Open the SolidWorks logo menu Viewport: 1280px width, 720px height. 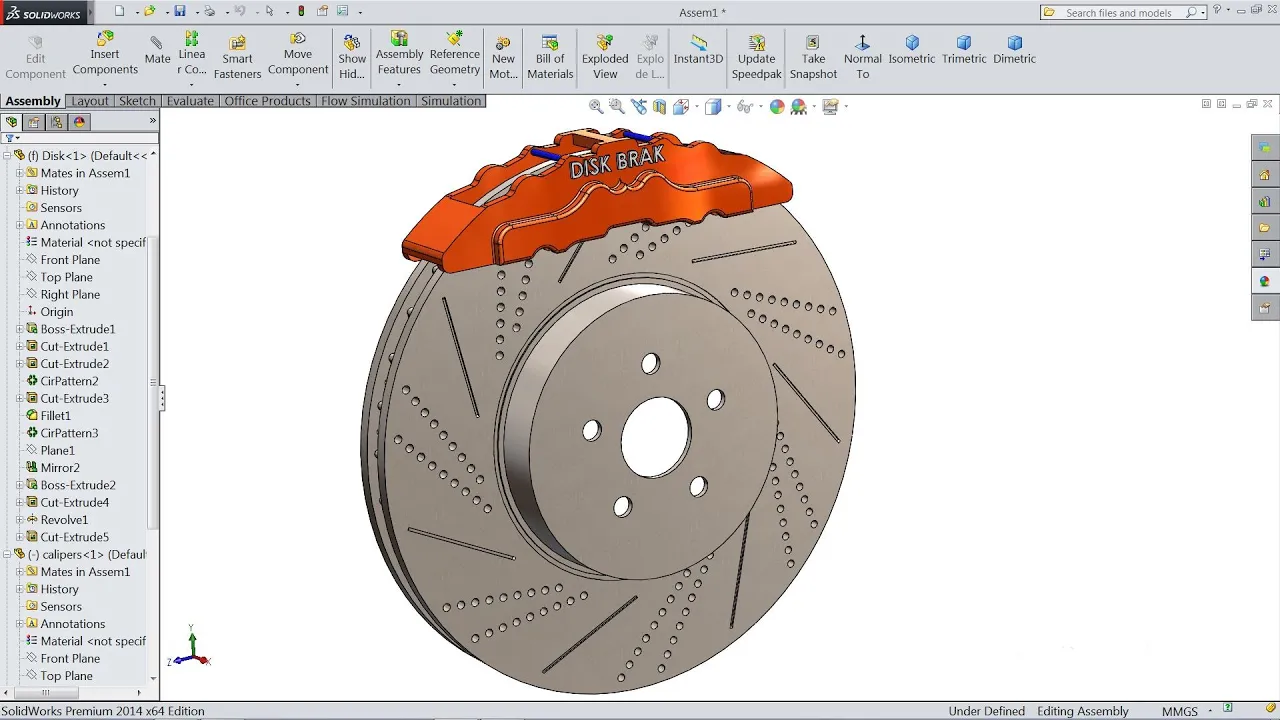[x=46, y=12]
